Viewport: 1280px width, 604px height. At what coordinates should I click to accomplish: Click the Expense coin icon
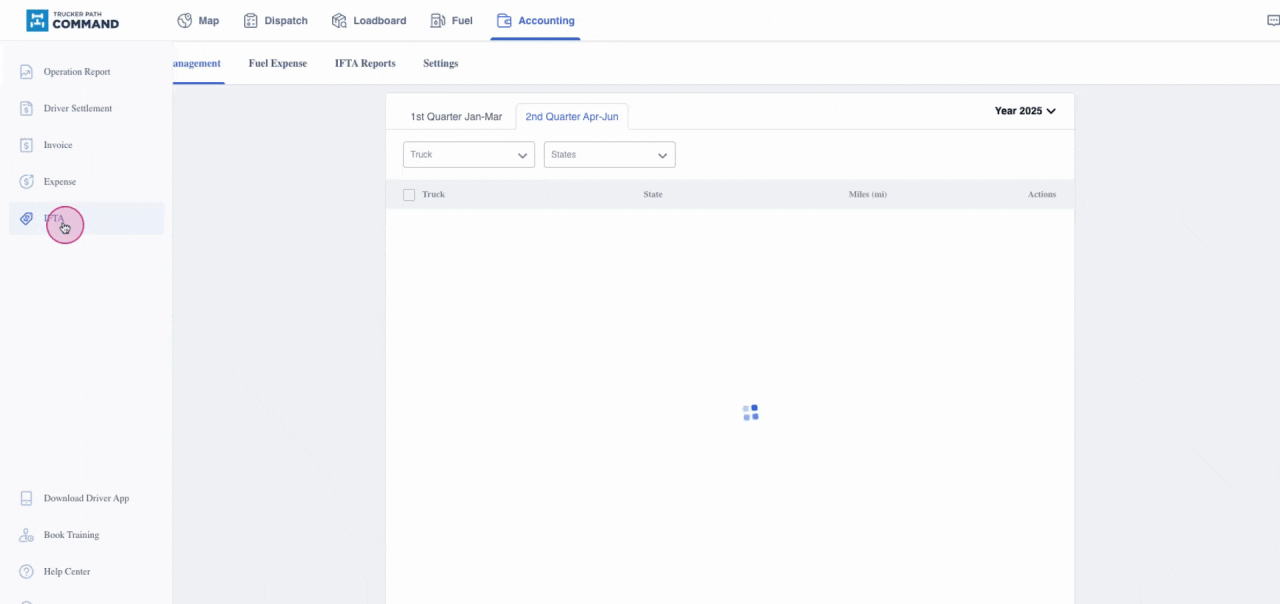(27, 182)
